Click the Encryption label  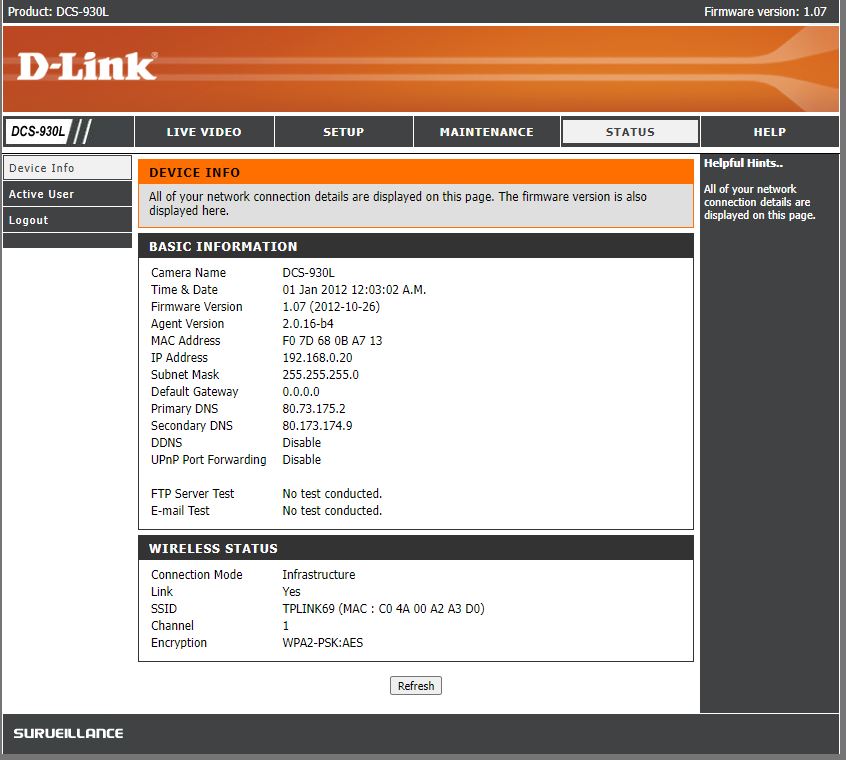click(x=179, y=642)
